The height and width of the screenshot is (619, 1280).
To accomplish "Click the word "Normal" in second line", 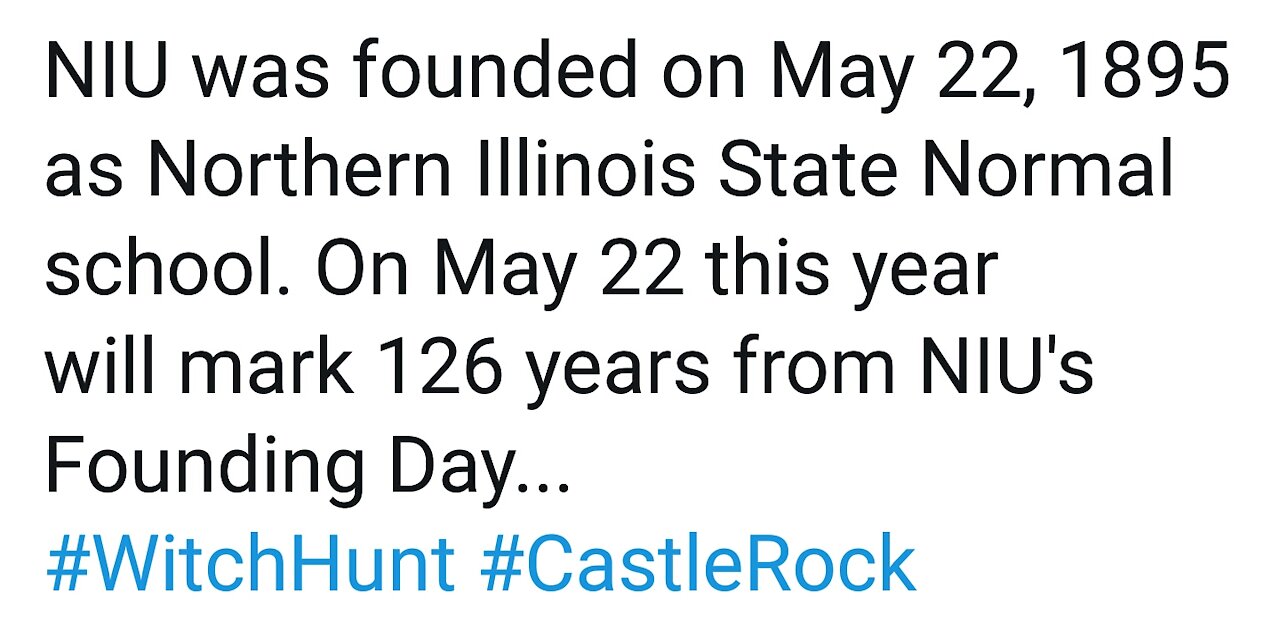I will coord(1047,172).
